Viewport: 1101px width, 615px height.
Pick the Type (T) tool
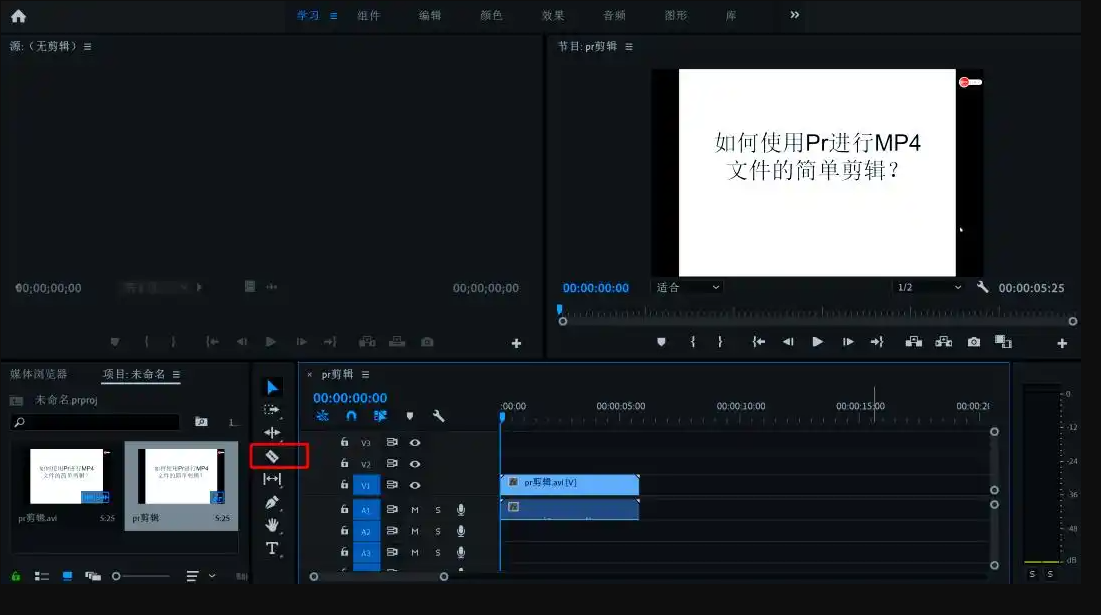(272, 548)
